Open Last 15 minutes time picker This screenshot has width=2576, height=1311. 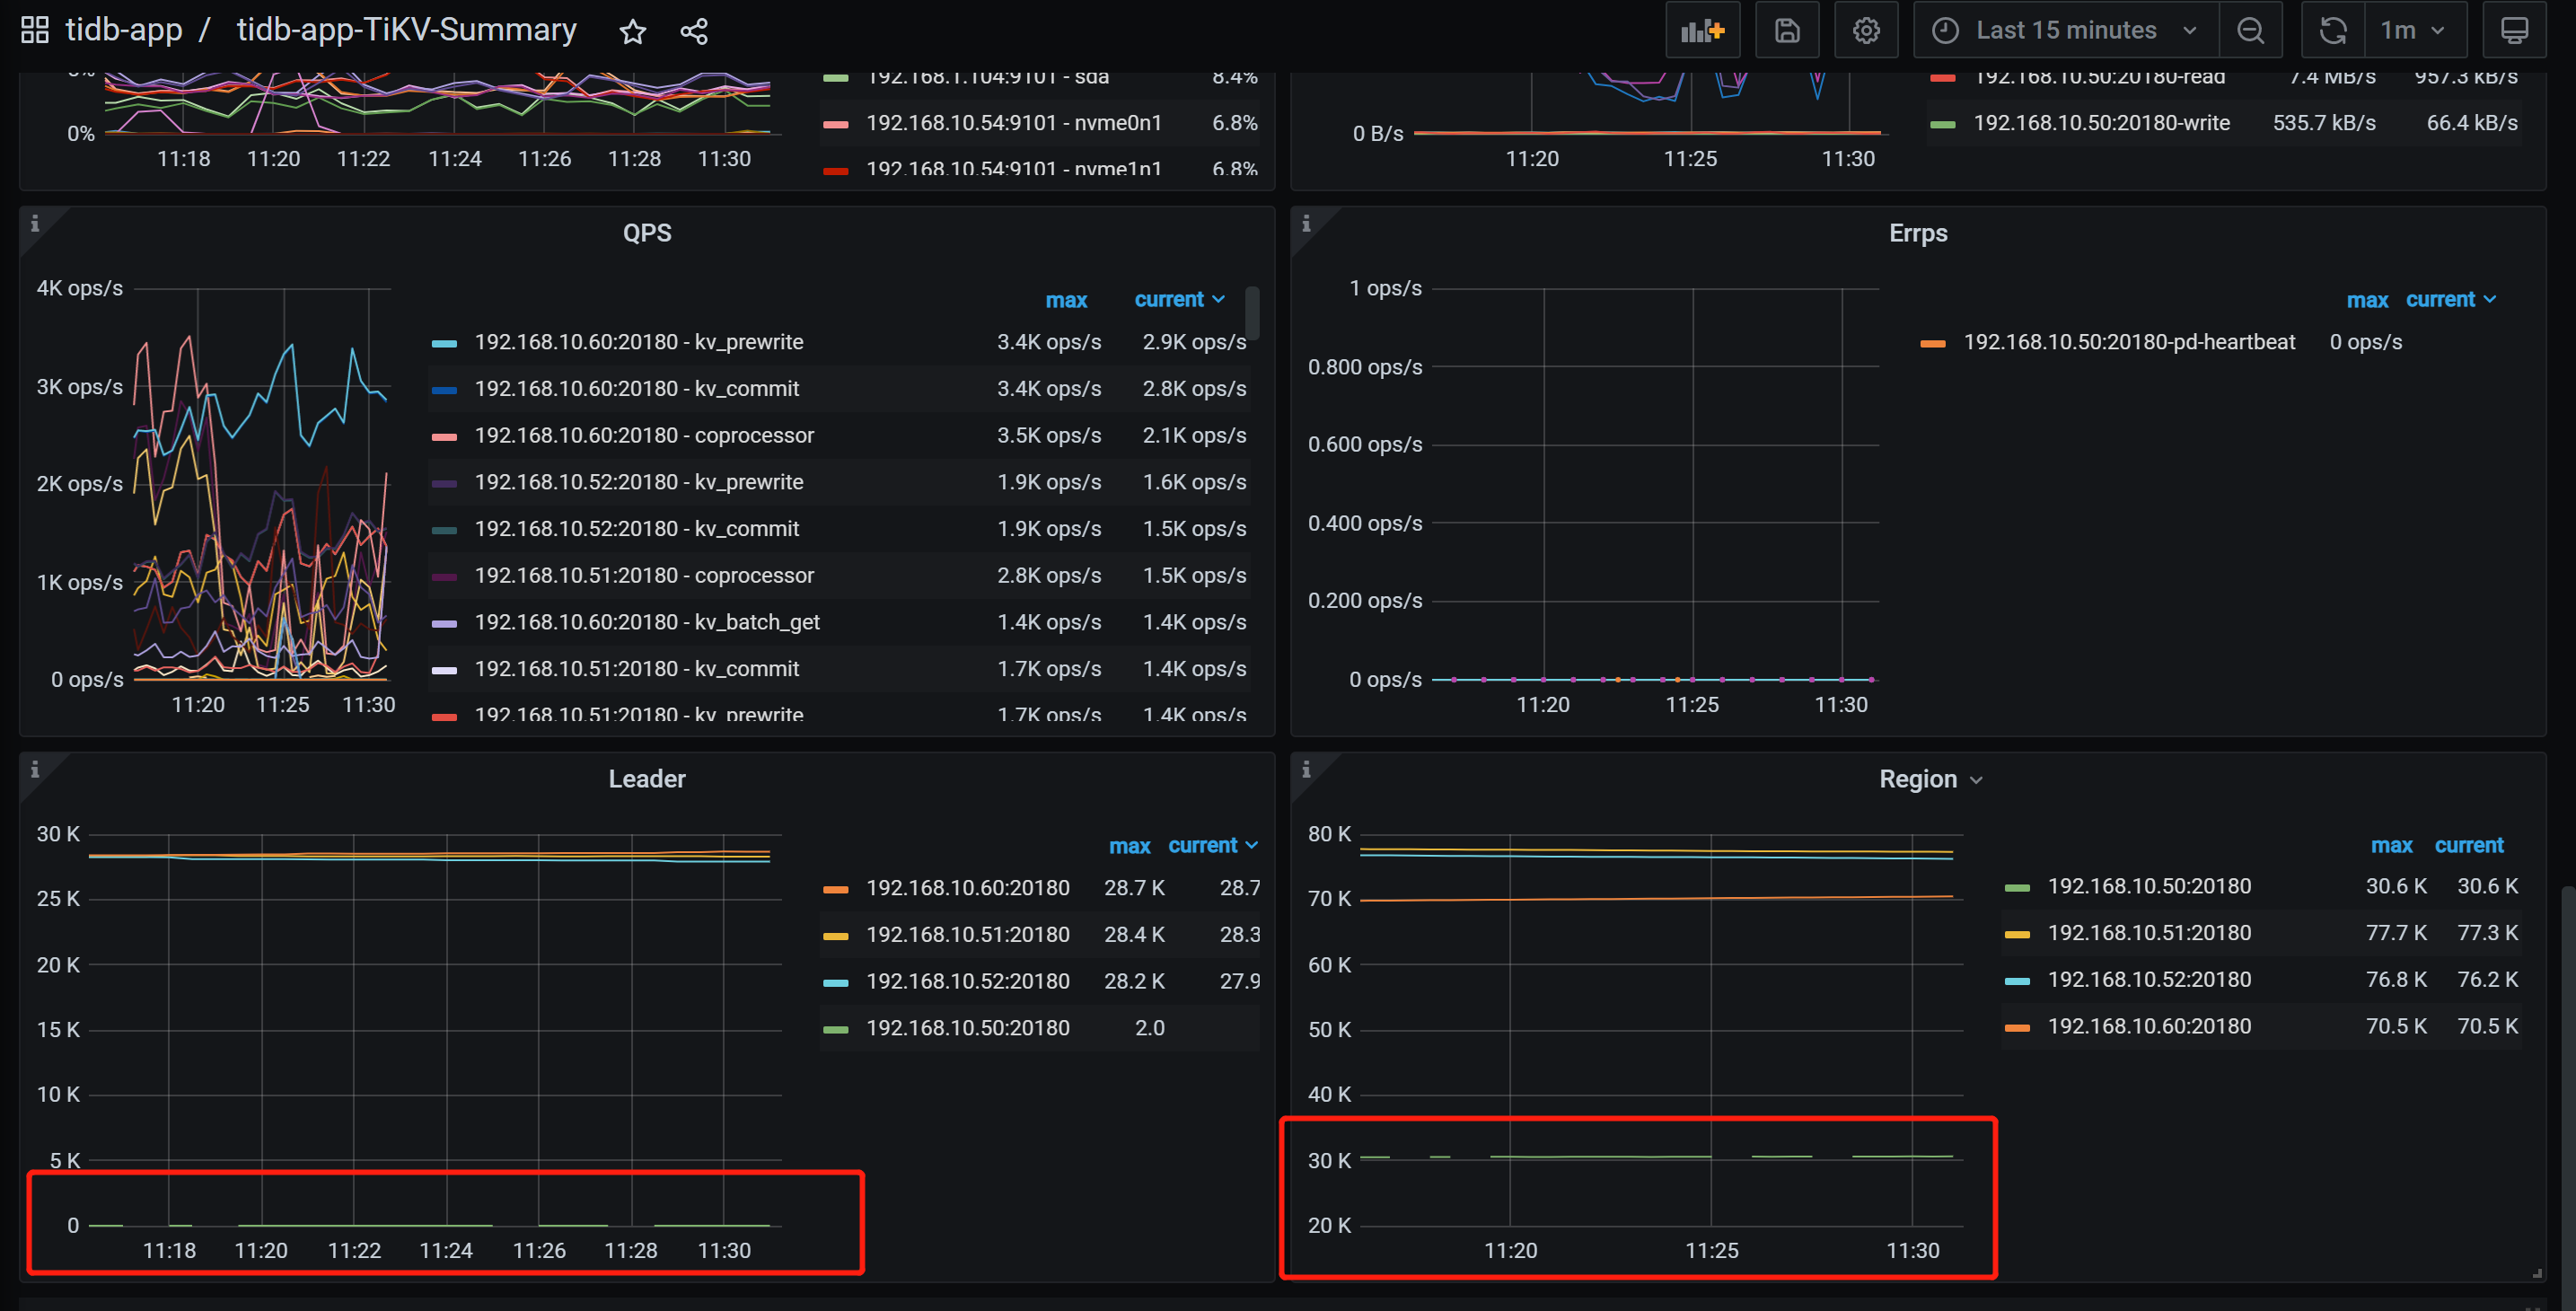click(2065, 31)
